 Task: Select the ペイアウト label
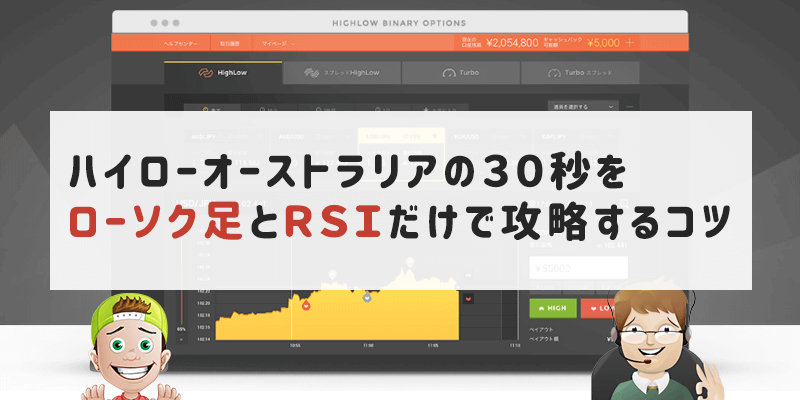coord(541,330)
